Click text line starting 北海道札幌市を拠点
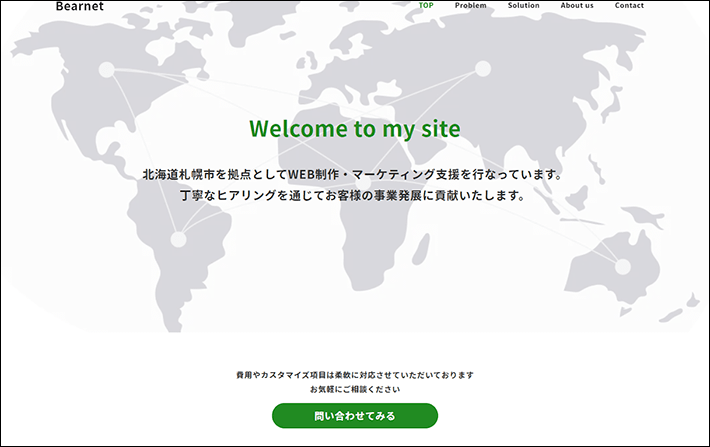Image resolution: width=710 pixels, height=447 pixels. click(x=353, y=174)
